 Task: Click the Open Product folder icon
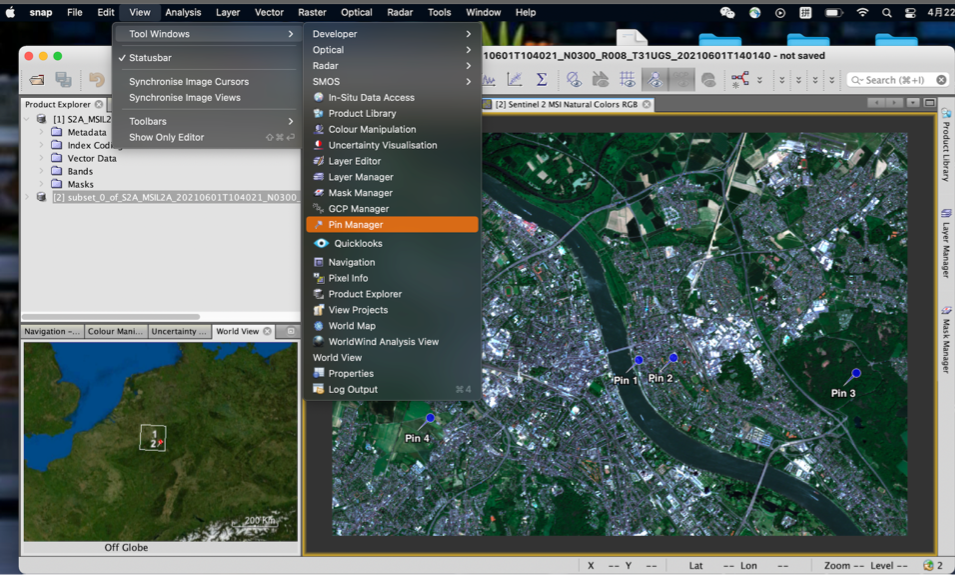point(37,80)
